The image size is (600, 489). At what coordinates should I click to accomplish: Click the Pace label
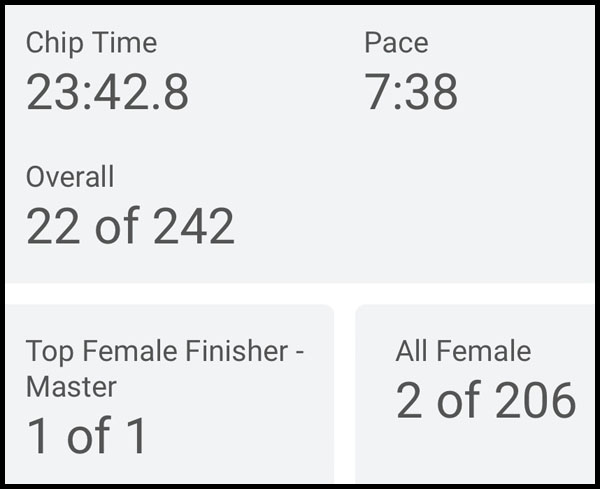[x=396, y=43]
